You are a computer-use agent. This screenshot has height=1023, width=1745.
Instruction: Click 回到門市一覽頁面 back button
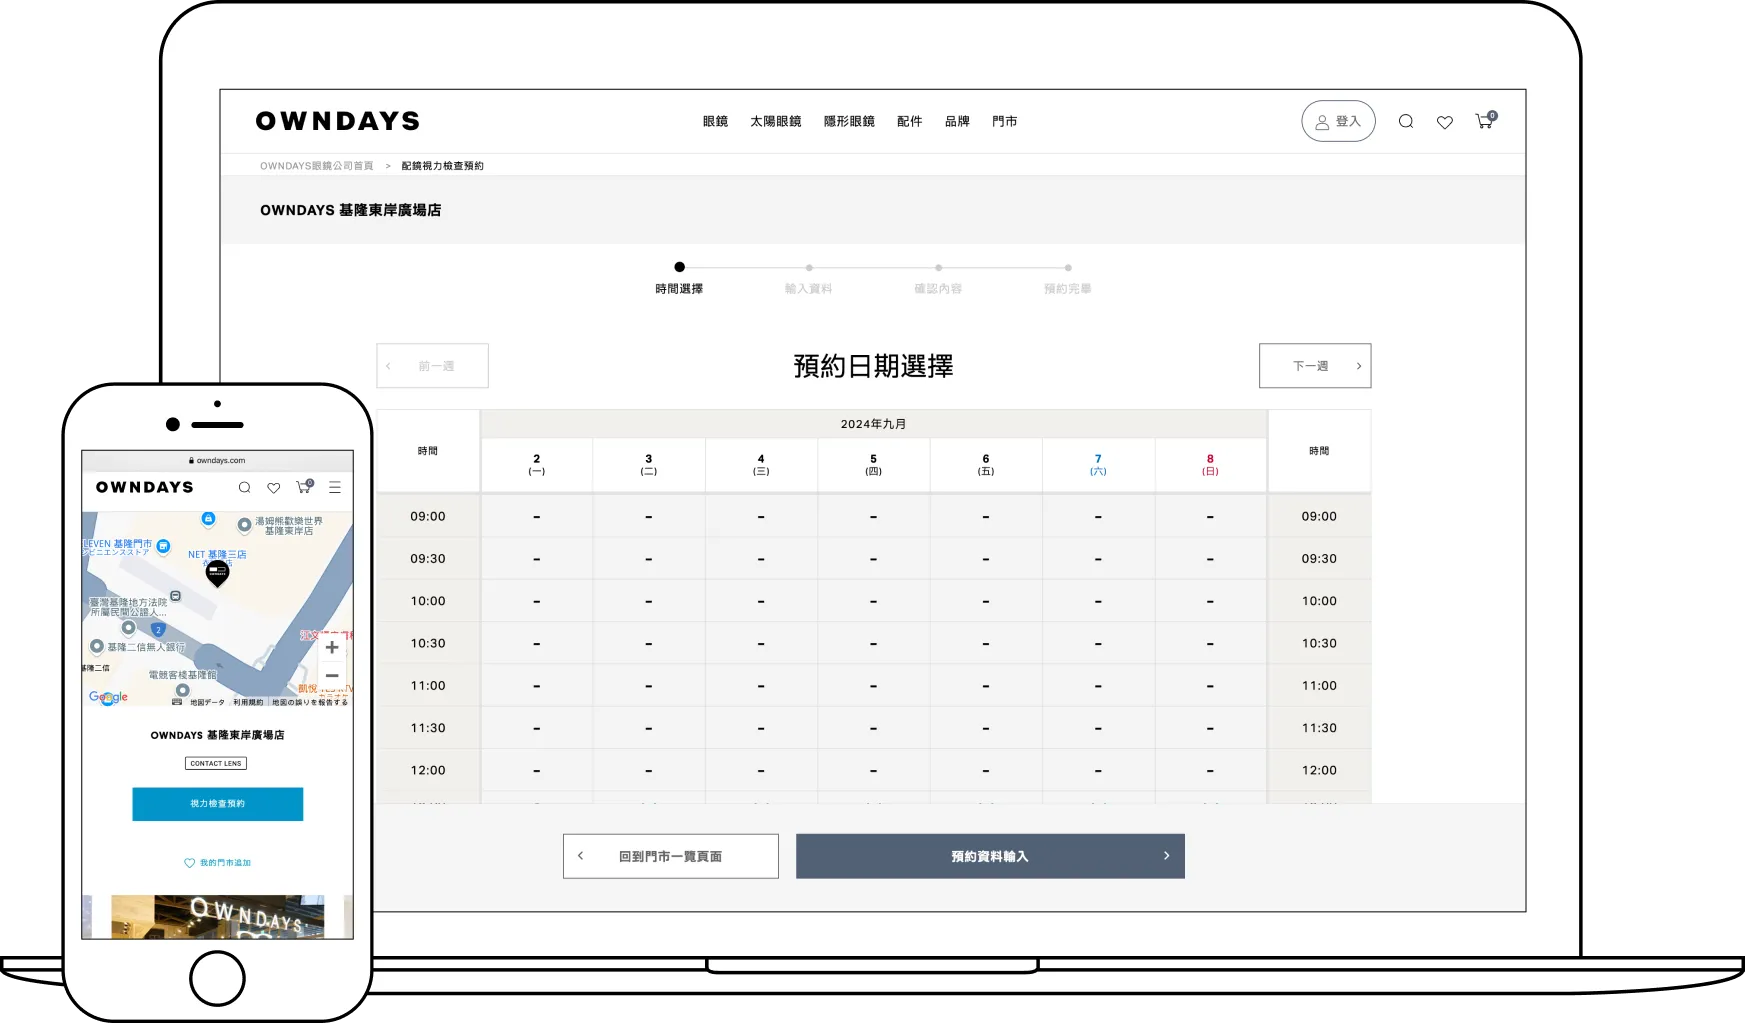click(x=670, y=856)
